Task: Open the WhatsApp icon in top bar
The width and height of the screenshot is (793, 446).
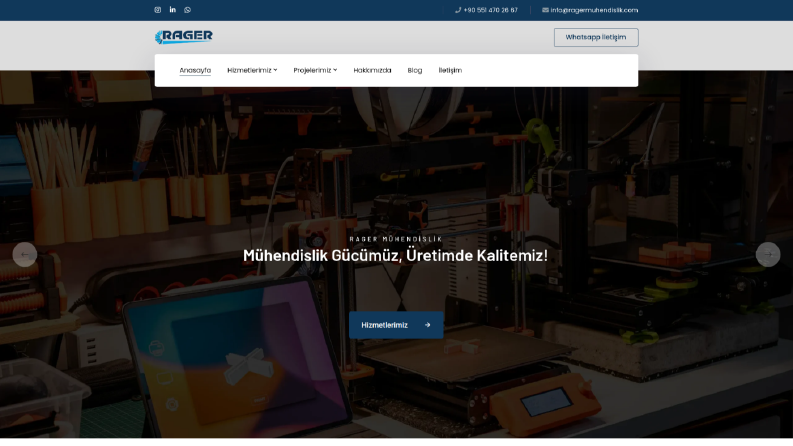Action: coord(188,10)
